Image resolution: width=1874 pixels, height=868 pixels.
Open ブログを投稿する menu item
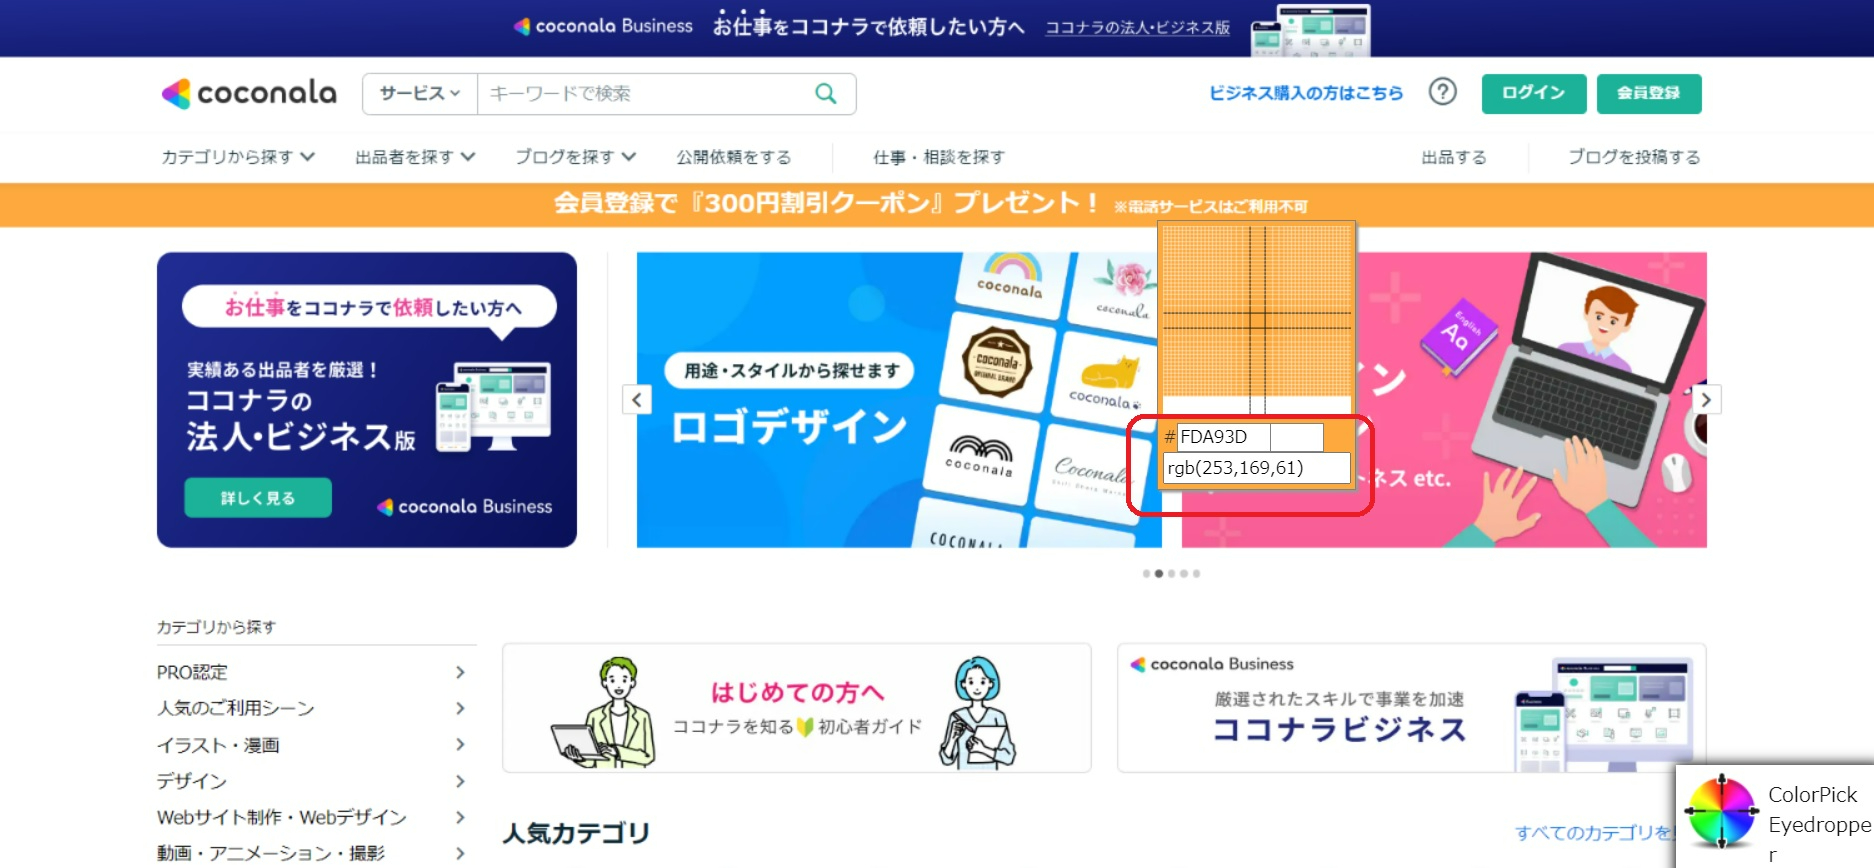1634,157
